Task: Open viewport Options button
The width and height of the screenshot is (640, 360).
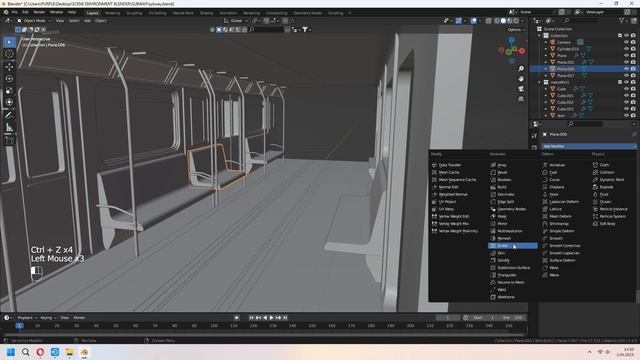Action: (x=516, y=30)
